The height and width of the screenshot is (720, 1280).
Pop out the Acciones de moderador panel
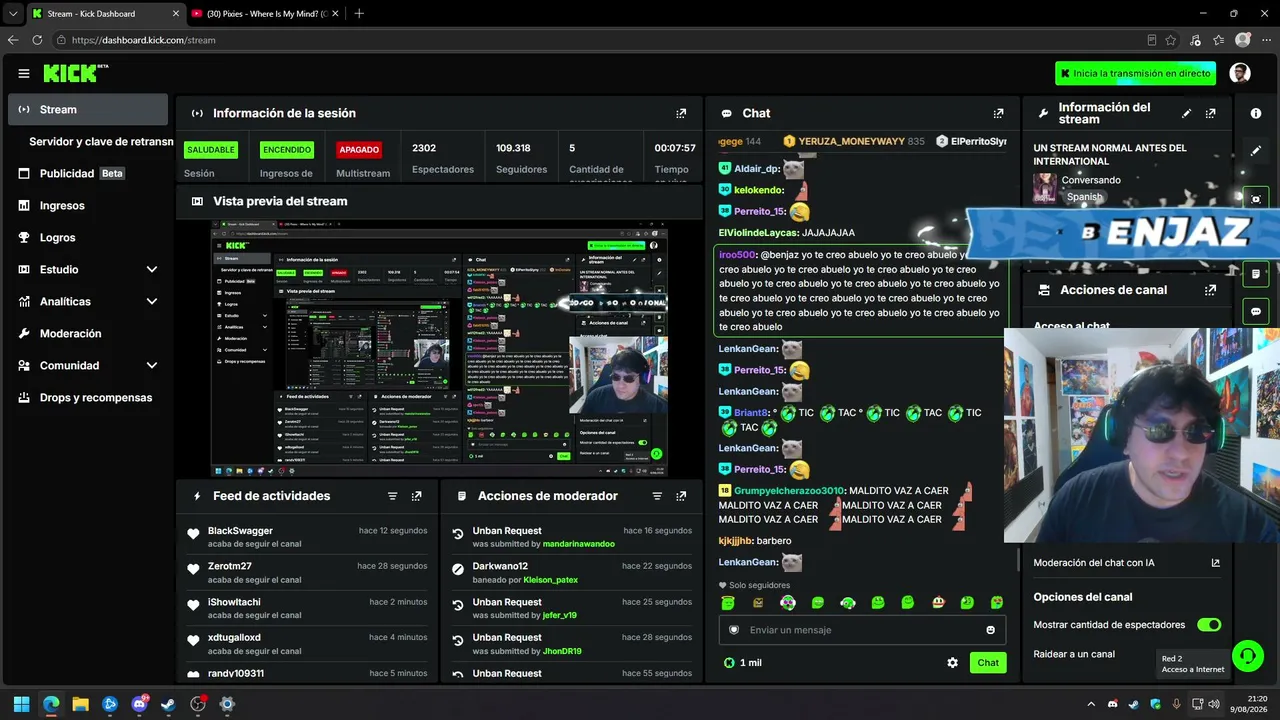tap(681, 496)
